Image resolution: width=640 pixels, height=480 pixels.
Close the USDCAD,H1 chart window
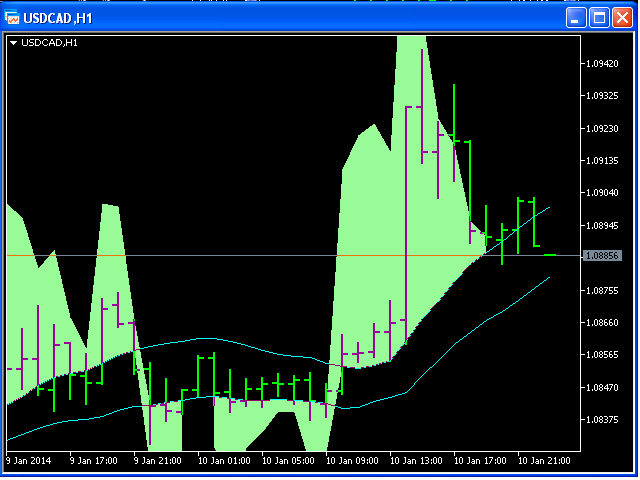pyautogui.click(x=622, y=18)
